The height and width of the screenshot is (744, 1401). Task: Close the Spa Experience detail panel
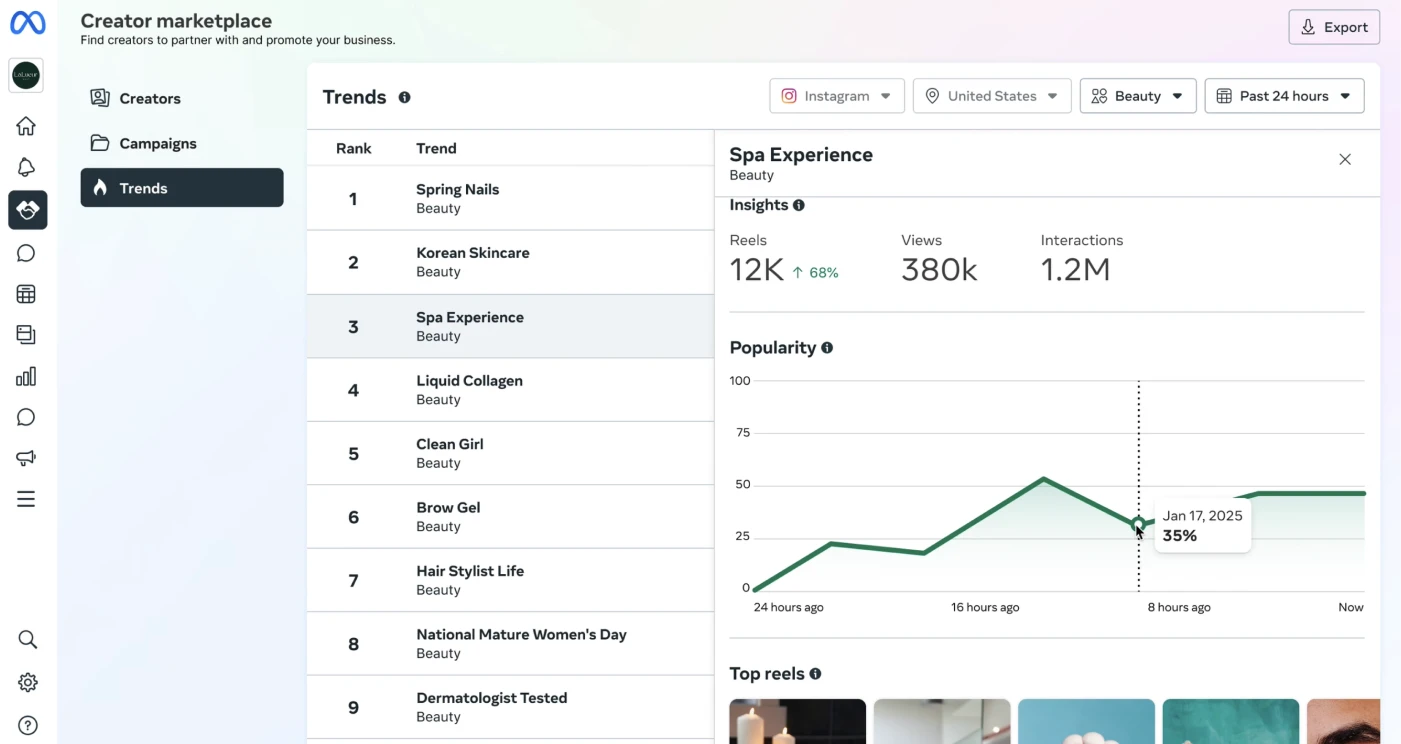point(1345,159)
